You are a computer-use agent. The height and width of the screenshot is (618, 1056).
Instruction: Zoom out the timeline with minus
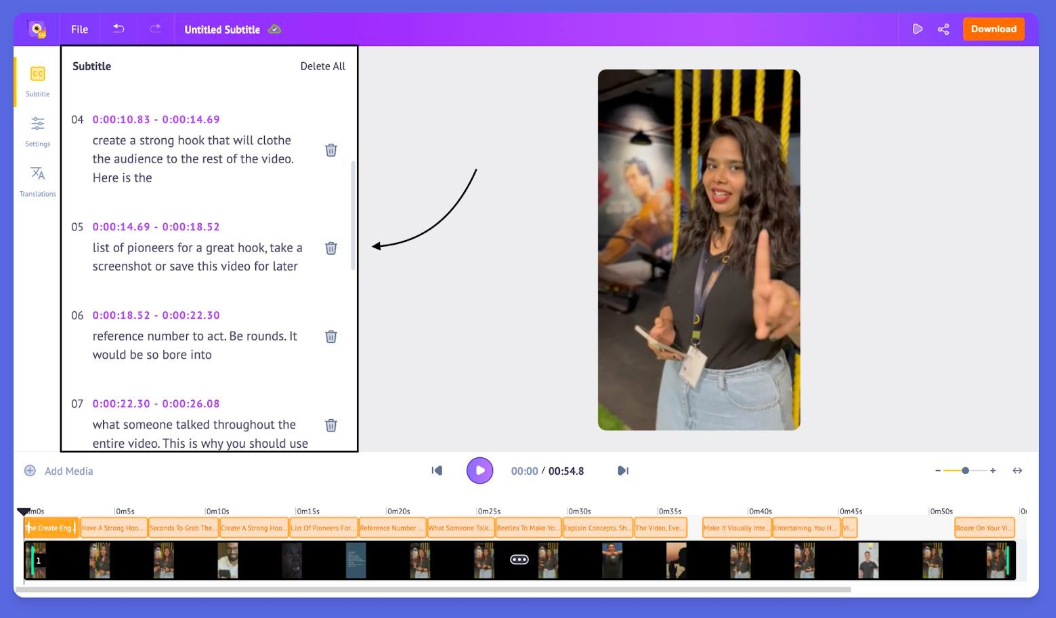click(x=937, y=471)
